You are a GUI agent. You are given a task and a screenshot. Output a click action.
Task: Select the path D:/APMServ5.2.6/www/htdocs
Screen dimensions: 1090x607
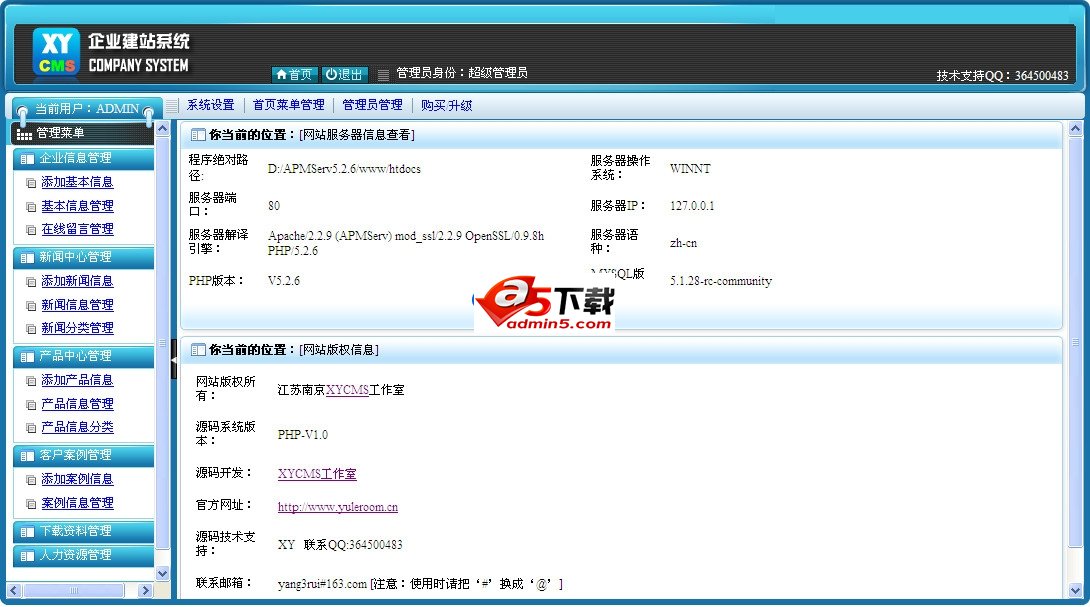click(344, 169)
